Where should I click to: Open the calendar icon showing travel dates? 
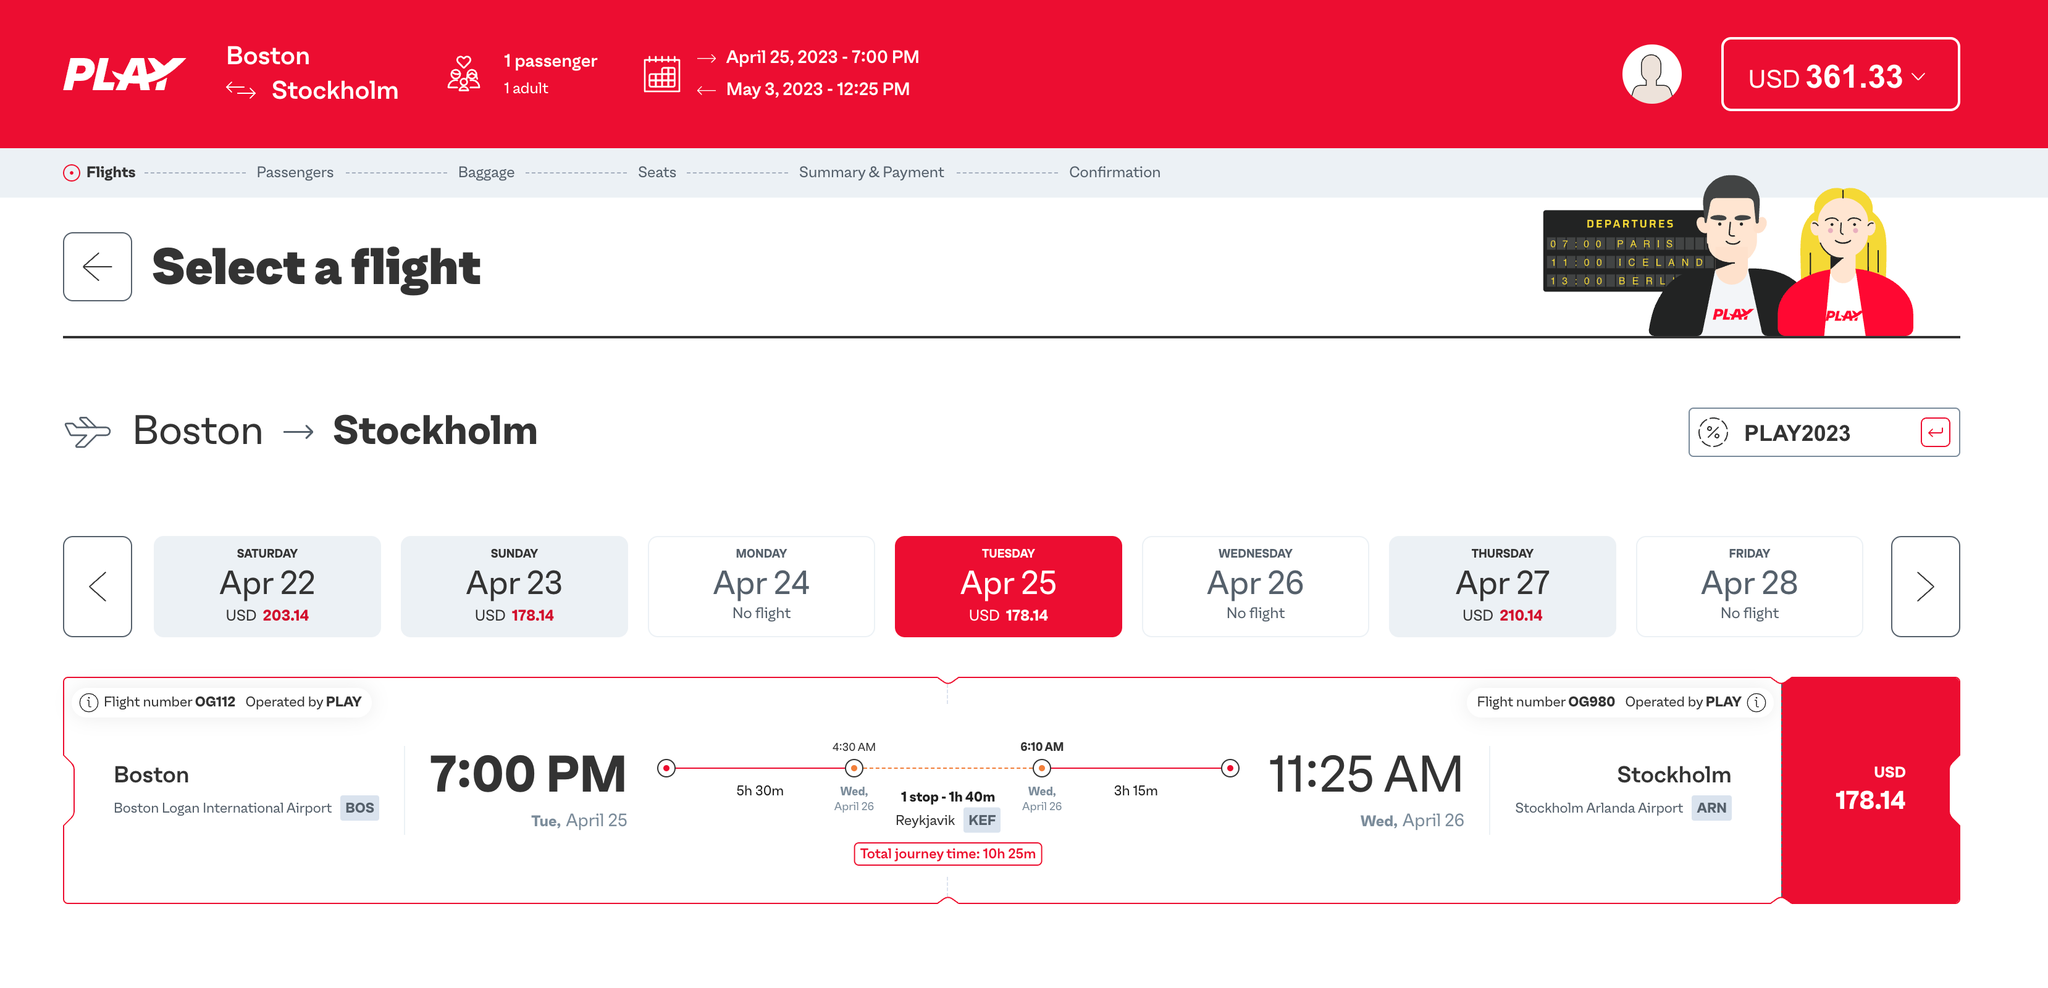tap(662, 73)
